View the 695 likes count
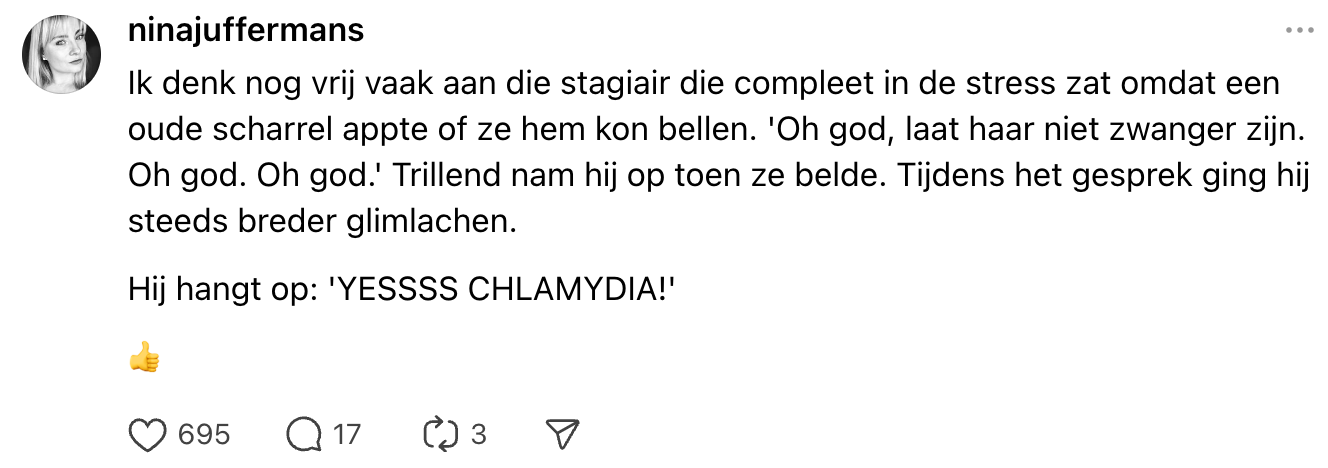This screenshot has height=468, width=1328. pos(204,434)
